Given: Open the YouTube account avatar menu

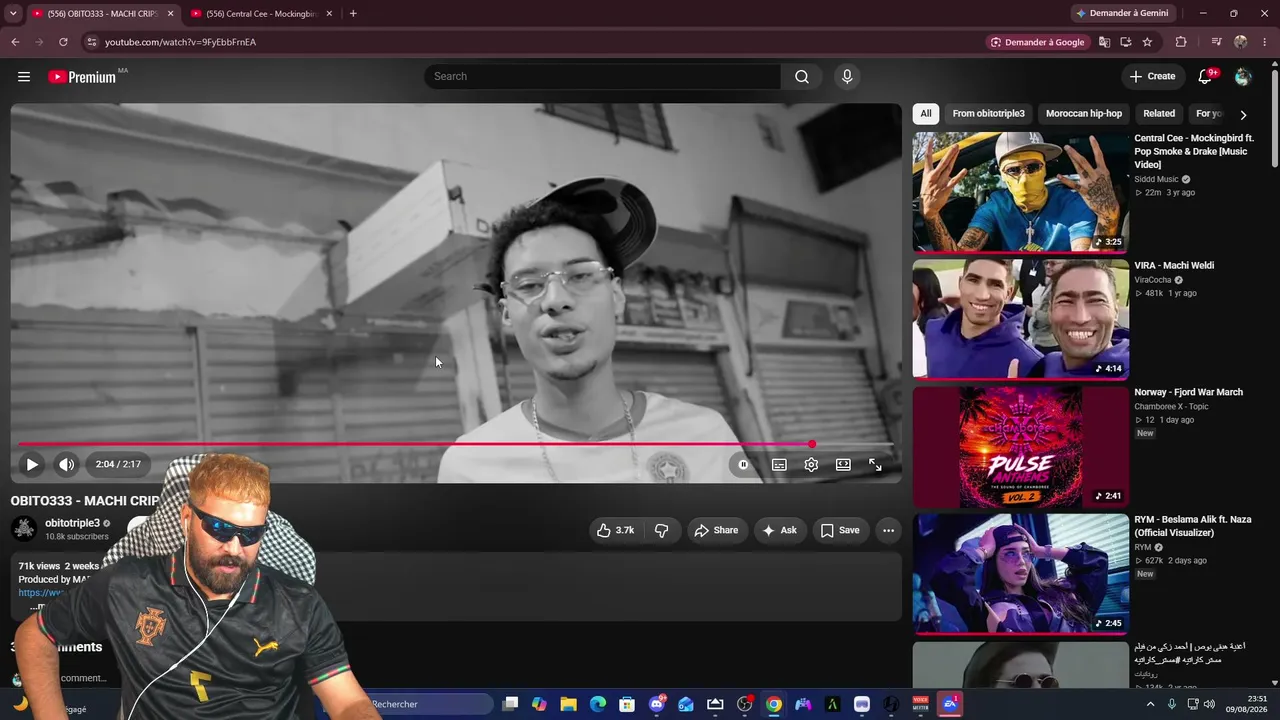Looking at the screenshot, I should [x=1243, y=77].
